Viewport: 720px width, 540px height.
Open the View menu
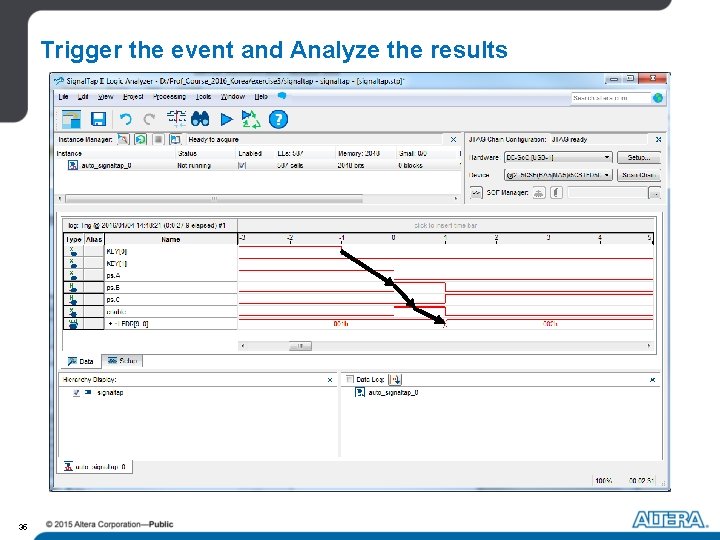[x=106, y=96]
